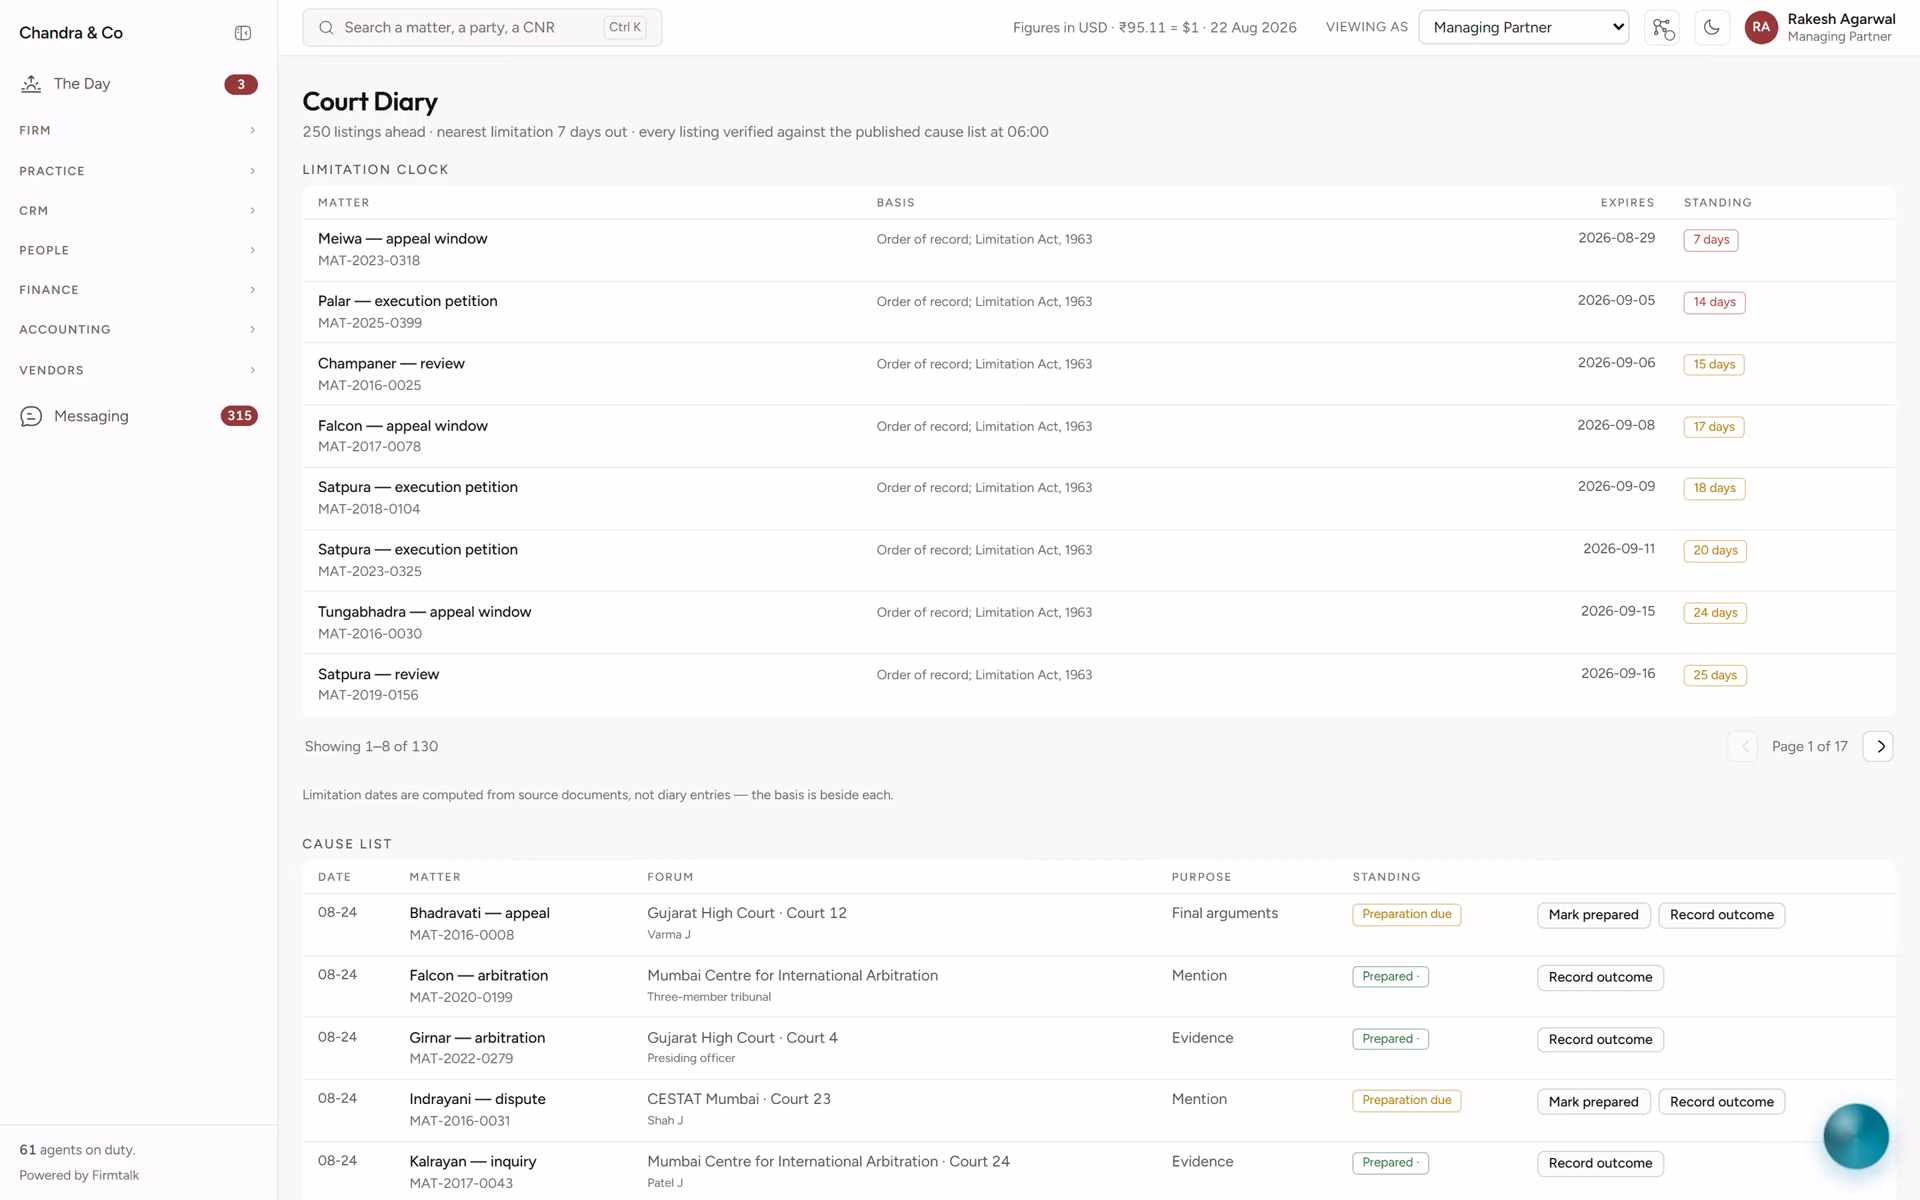Toggle dark mode moon icon
Image resolution: width=1920 pixels, height=1200 pixels.
pyautogui.click(x=1712, y=28)
